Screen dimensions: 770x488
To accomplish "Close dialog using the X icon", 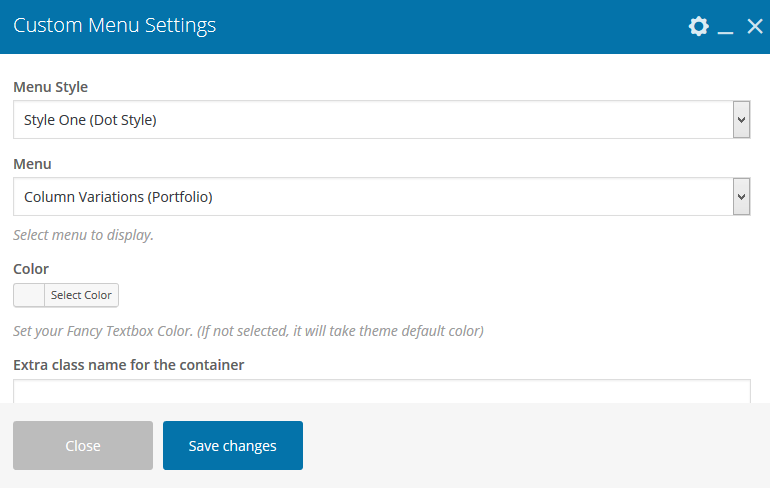I will point(755,27).
